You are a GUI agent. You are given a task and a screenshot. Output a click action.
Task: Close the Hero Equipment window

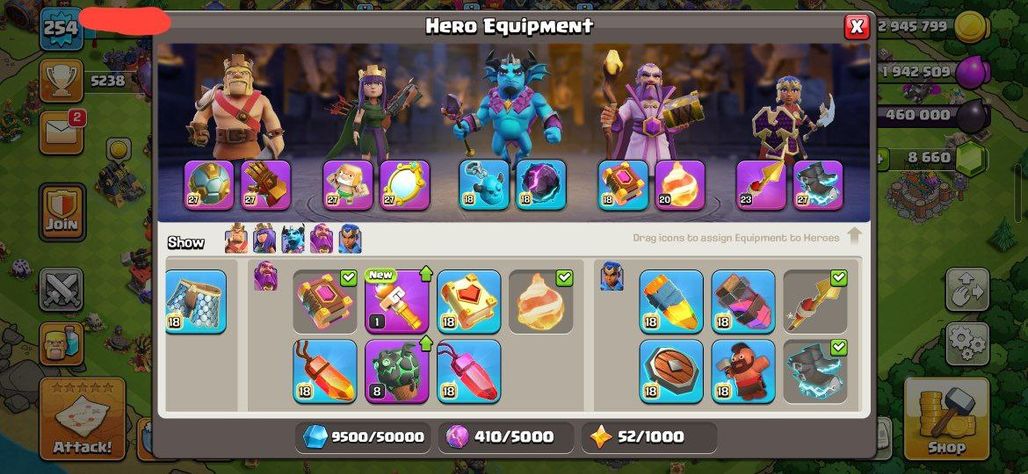point(856,27)
